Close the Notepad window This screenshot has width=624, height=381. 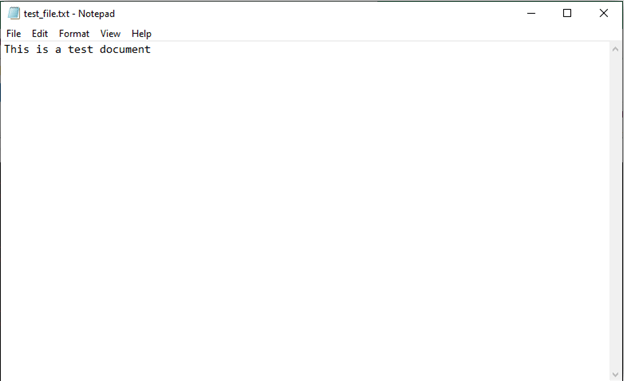click(604, 14)
